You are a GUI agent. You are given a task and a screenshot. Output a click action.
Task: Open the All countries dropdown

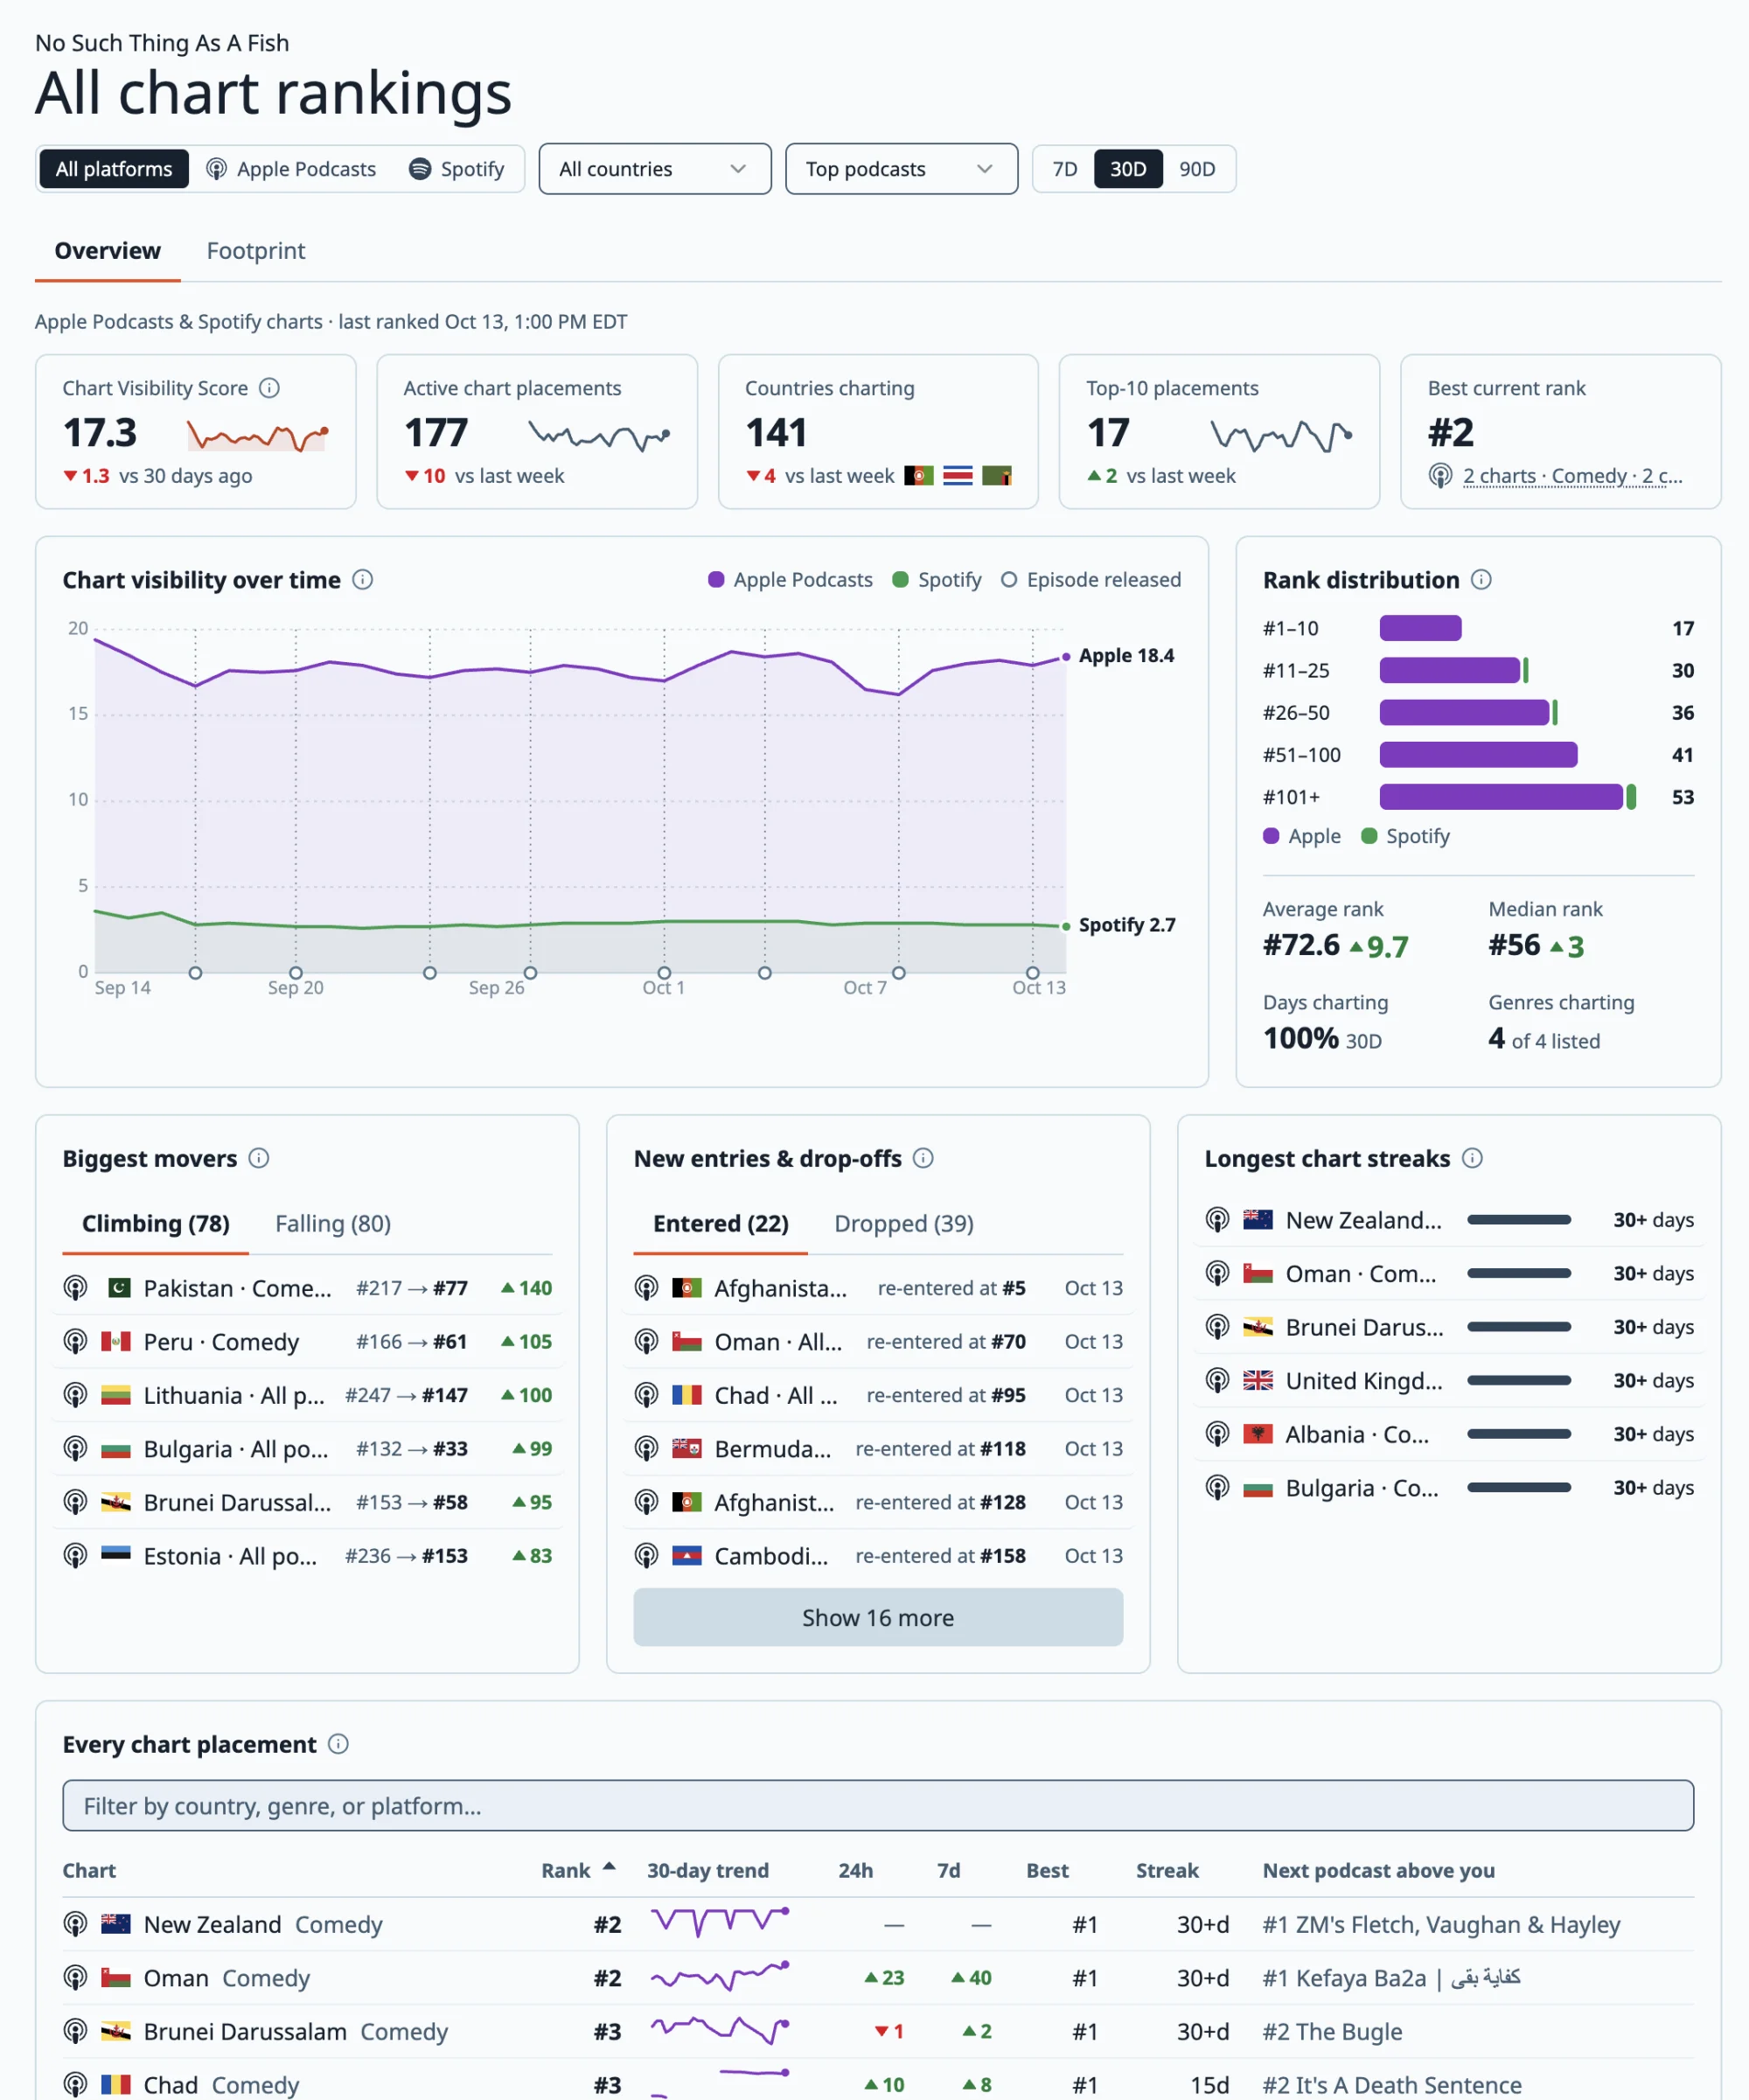(655, 169)
